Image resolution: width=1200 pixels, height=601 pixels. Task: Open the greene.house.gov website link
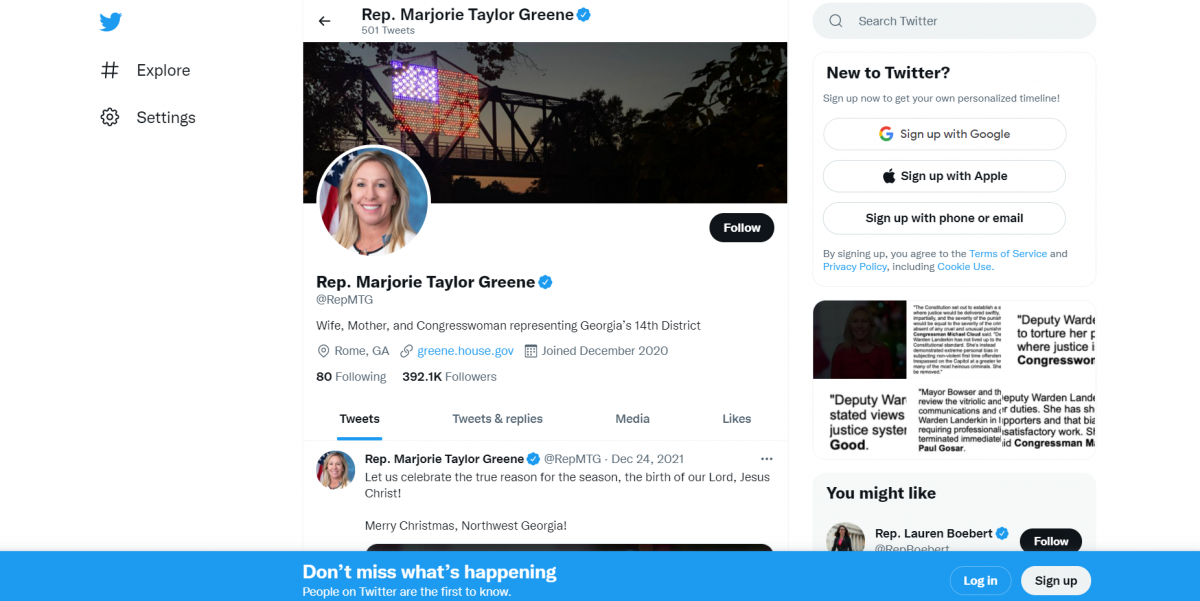[465, 351]
